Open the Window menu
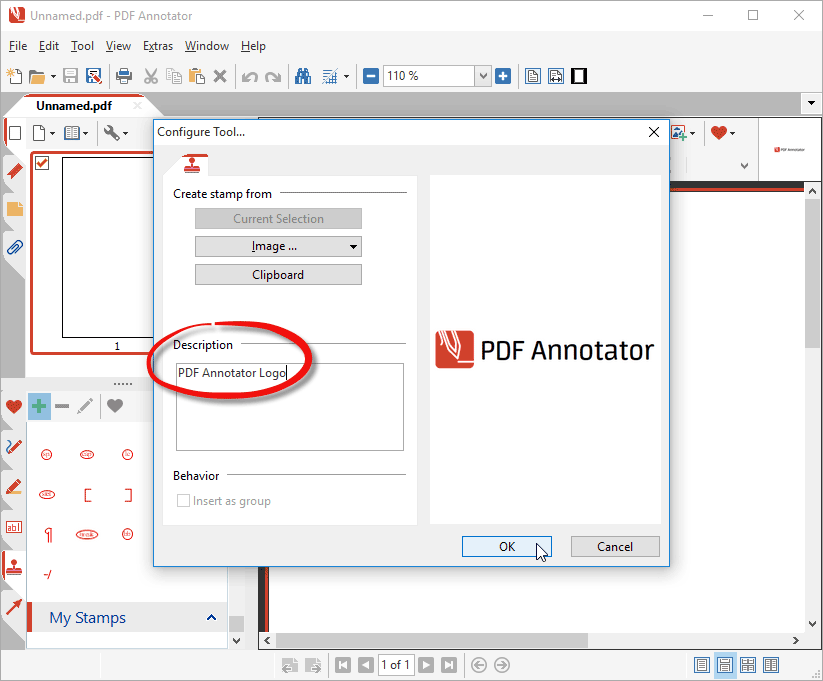The width and height of the screenshot is (823, 681). coord(207,46)
